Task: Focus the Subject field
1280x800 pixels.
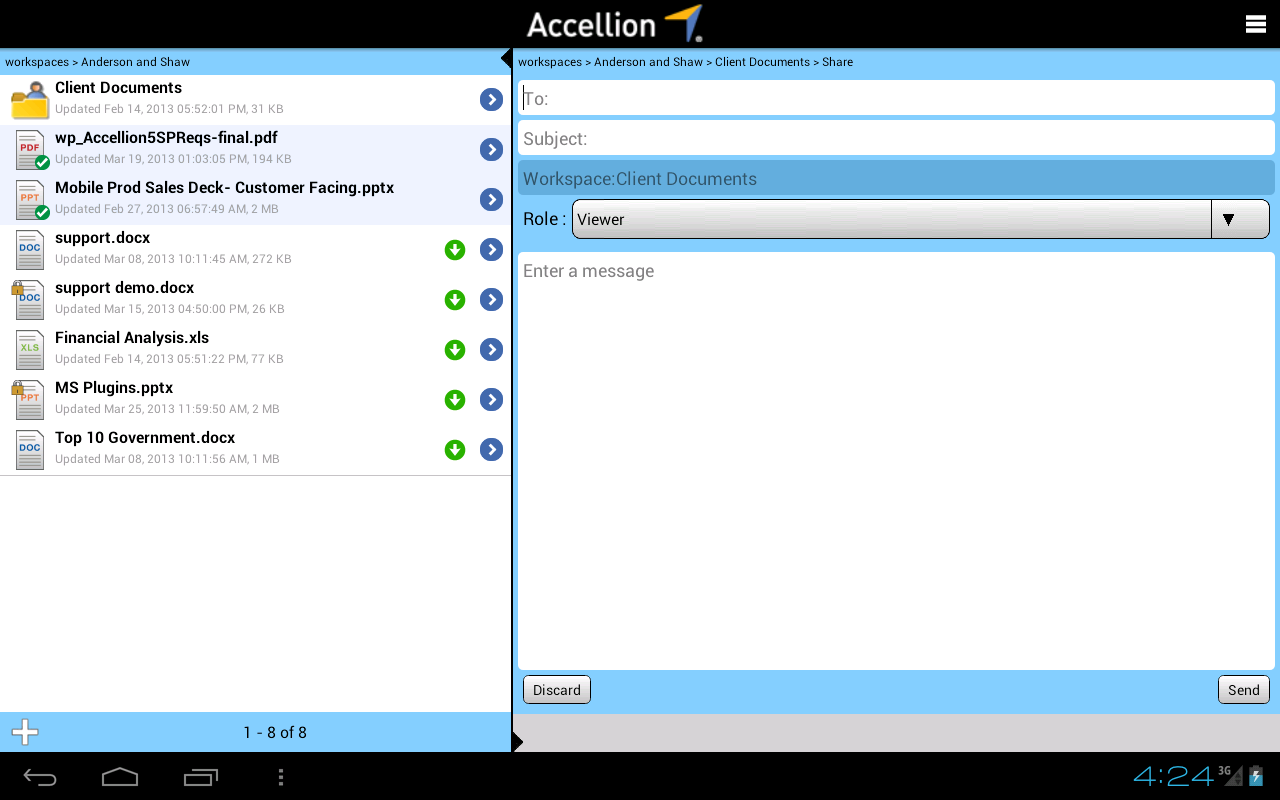Action: [896, 138]
